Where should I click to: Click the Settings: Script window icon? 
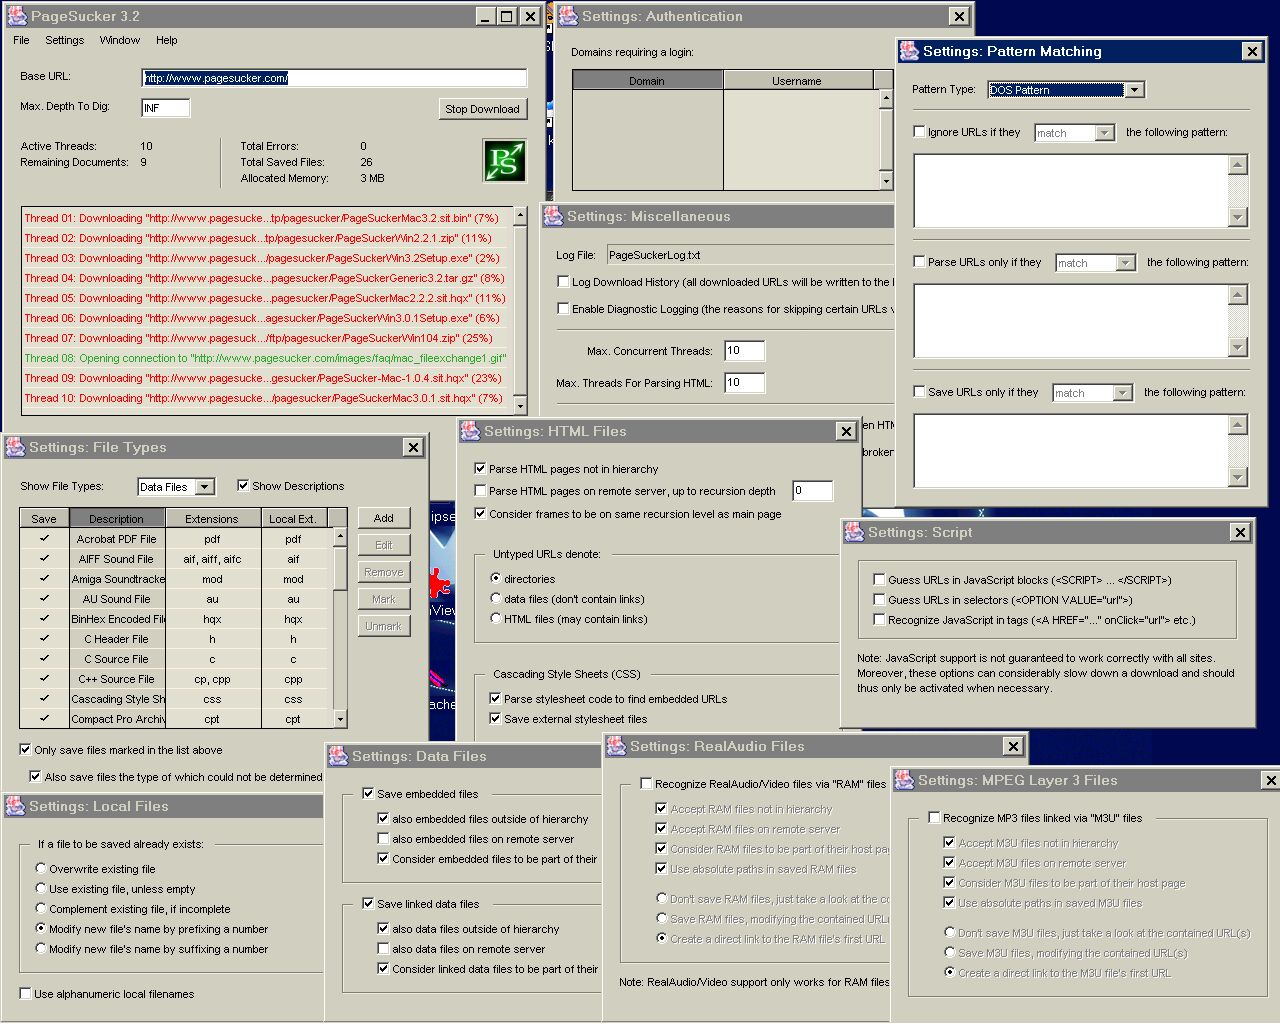[854, 532]
